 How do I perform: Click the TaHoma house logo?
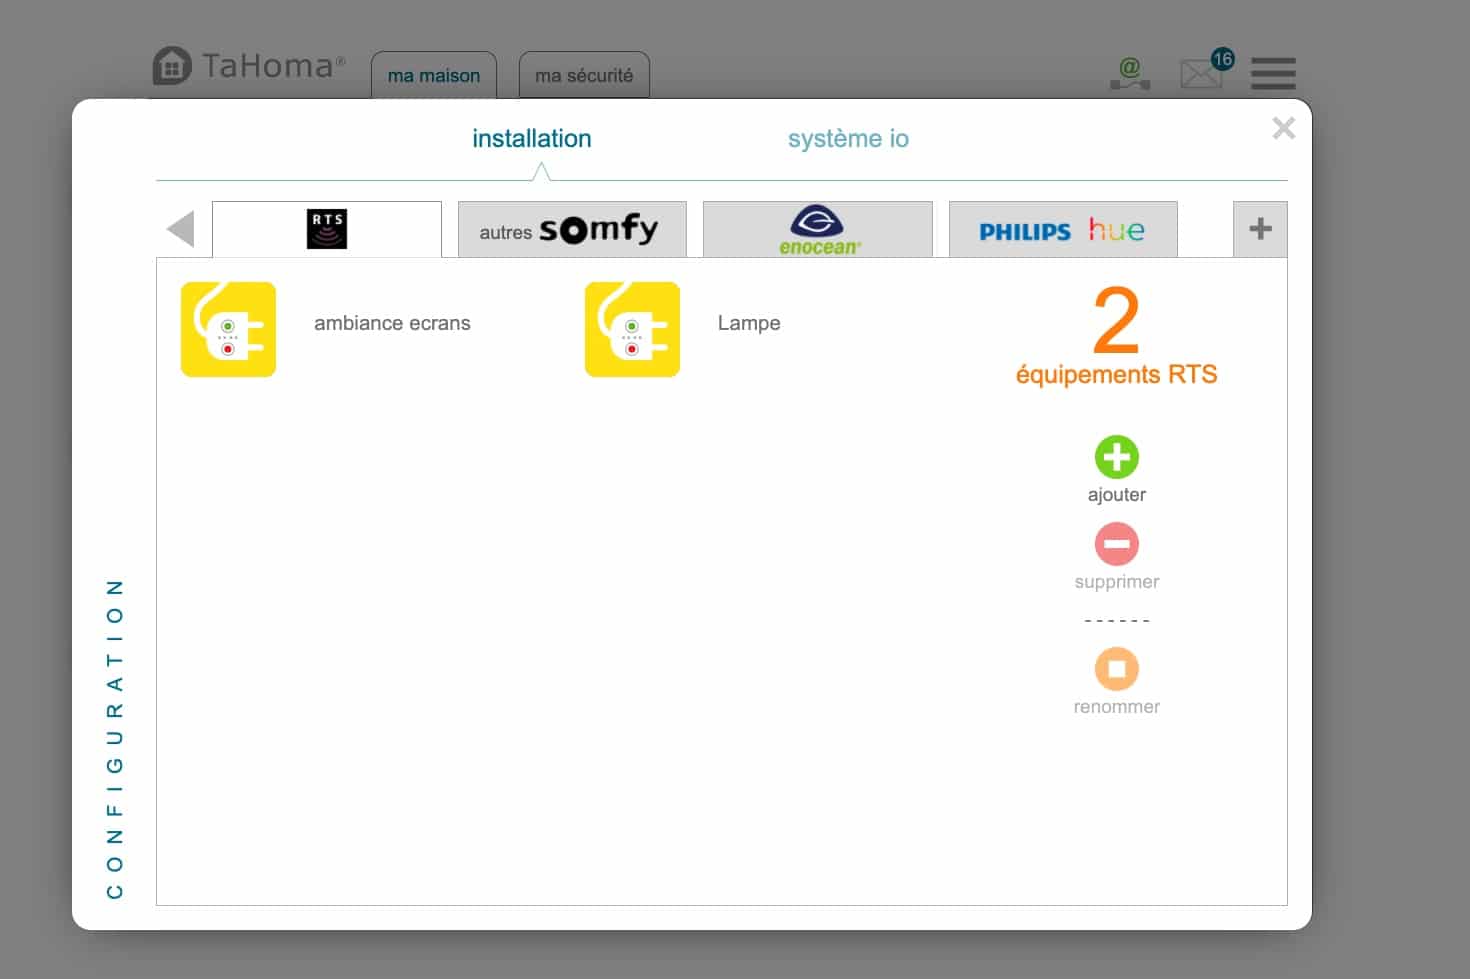172,66
